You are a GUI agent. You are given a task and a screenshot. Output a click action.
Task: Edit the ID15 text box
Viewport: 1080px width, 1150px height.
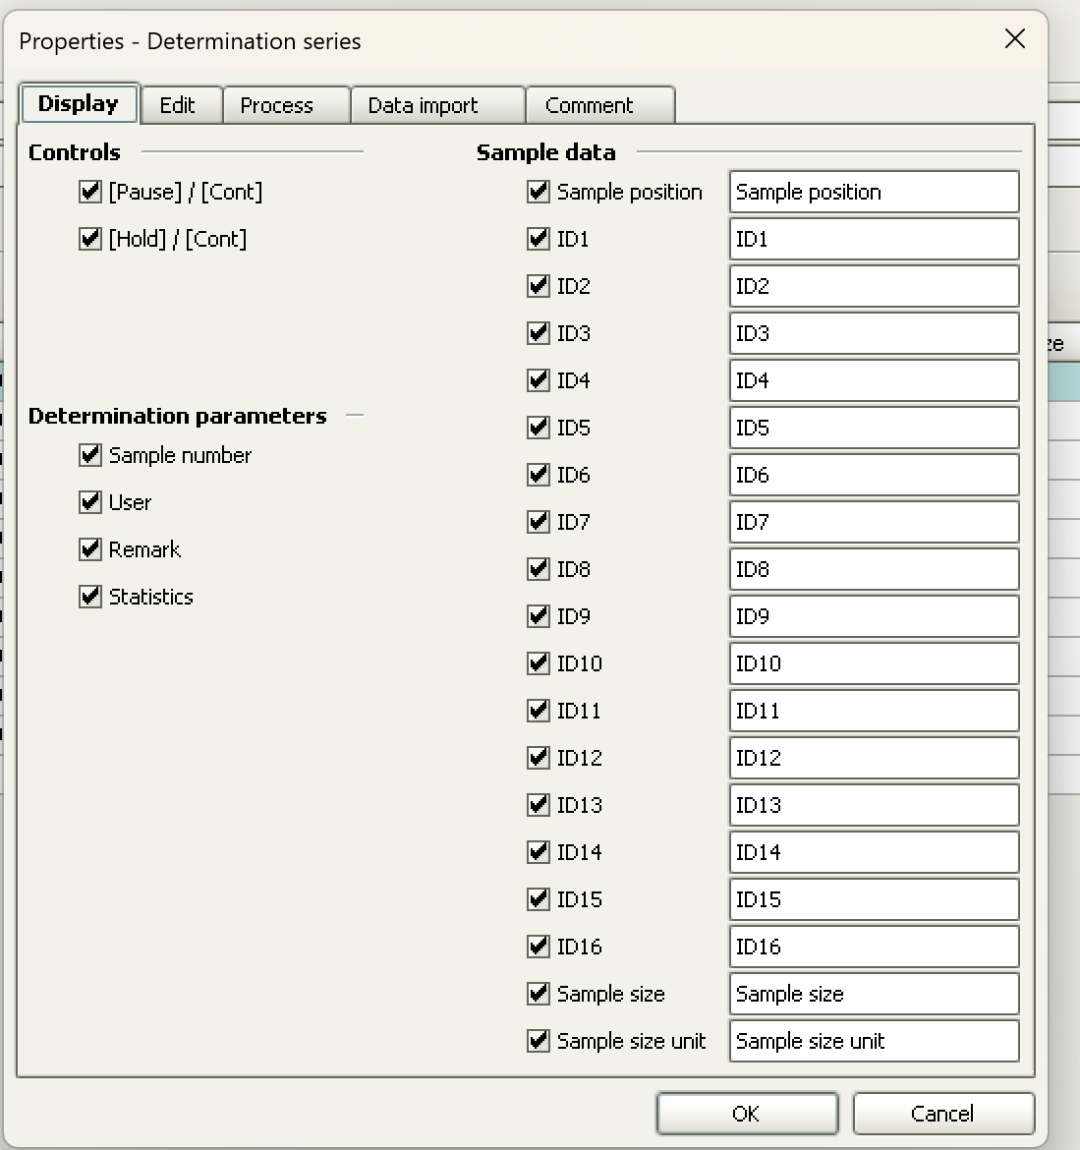874,899
